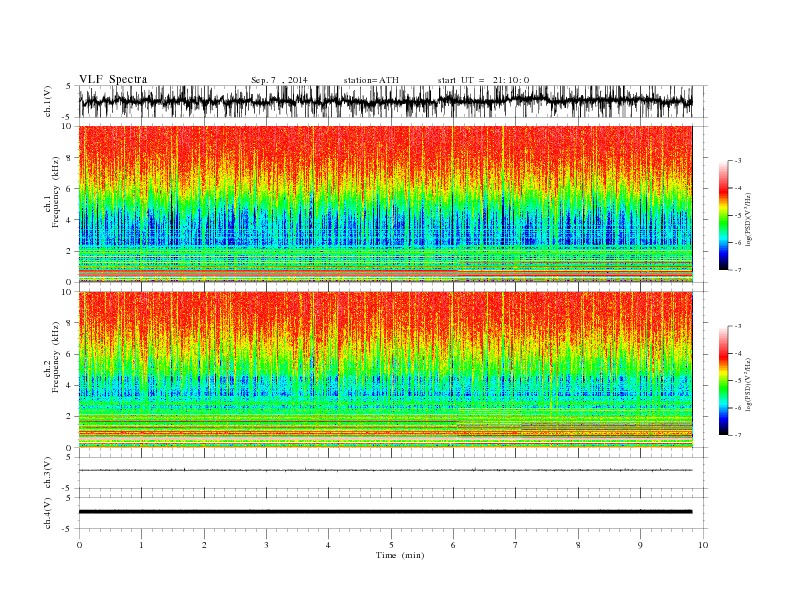The image size is (792, 612).
Task: Click the thick ch.4 voltage trace
Action: coord(385,512)
